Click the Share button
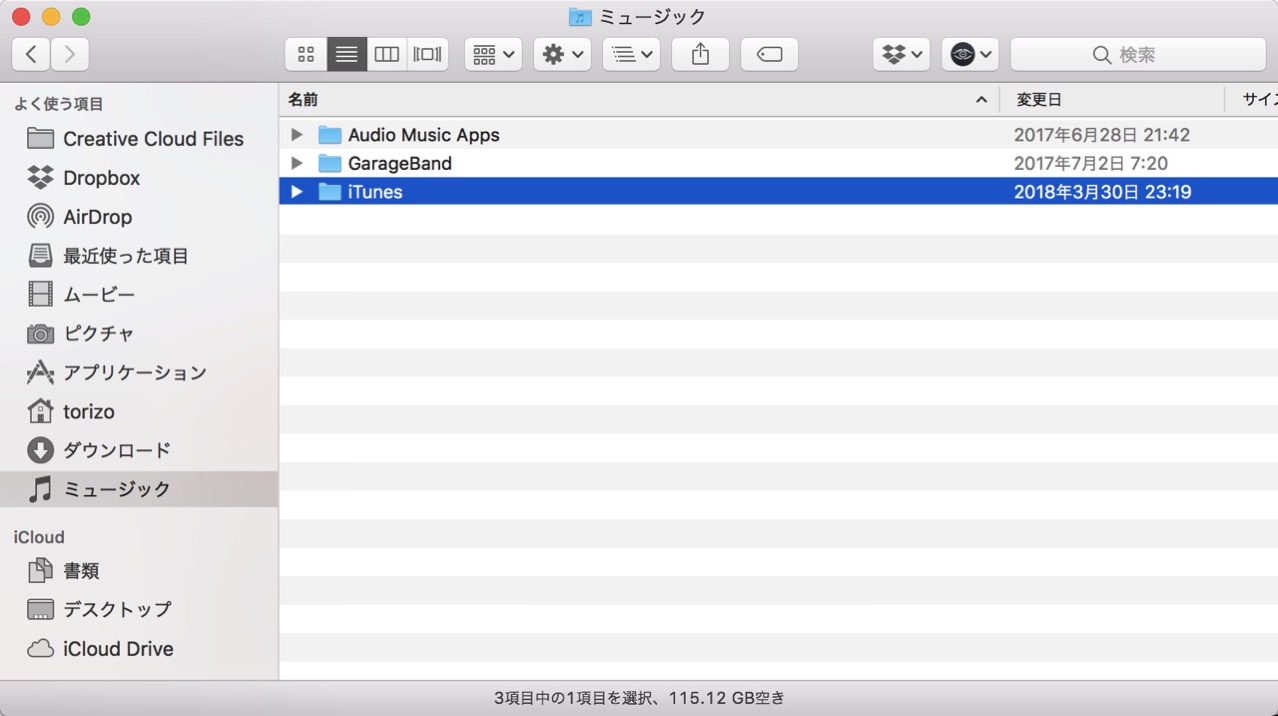Image resolution: width=1278 pixels, height=716 pixels. click(x=700, y=54)
